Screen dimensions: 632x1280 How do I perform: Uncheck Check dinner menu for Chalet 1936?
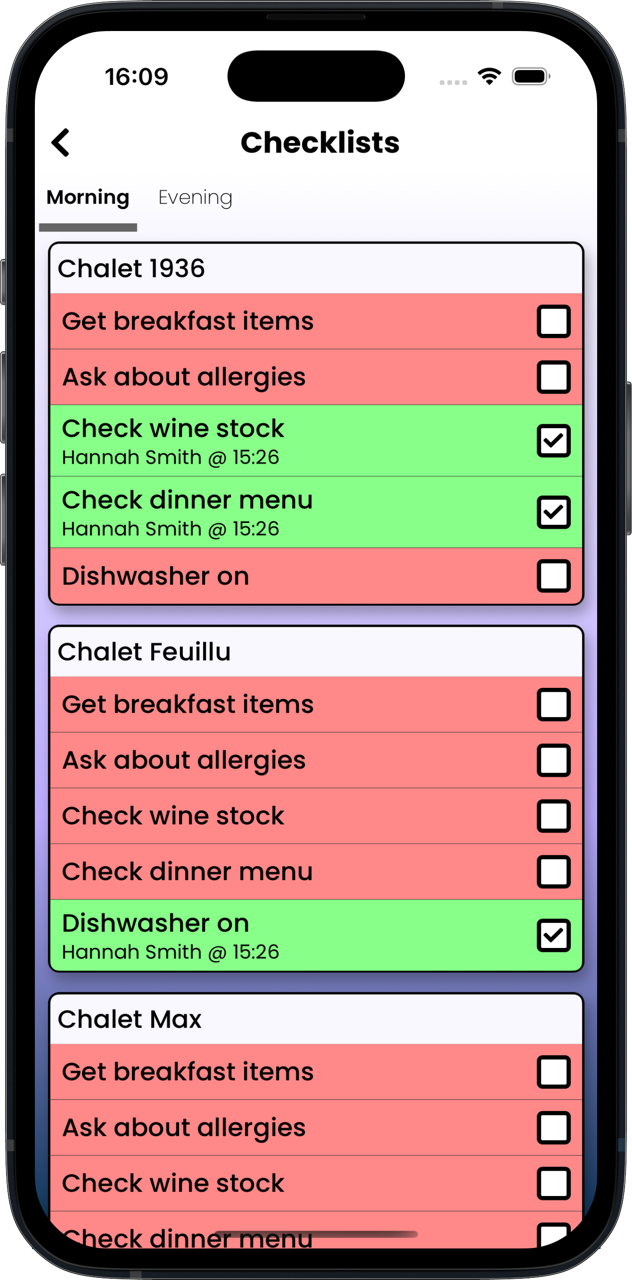pos(553,512)
